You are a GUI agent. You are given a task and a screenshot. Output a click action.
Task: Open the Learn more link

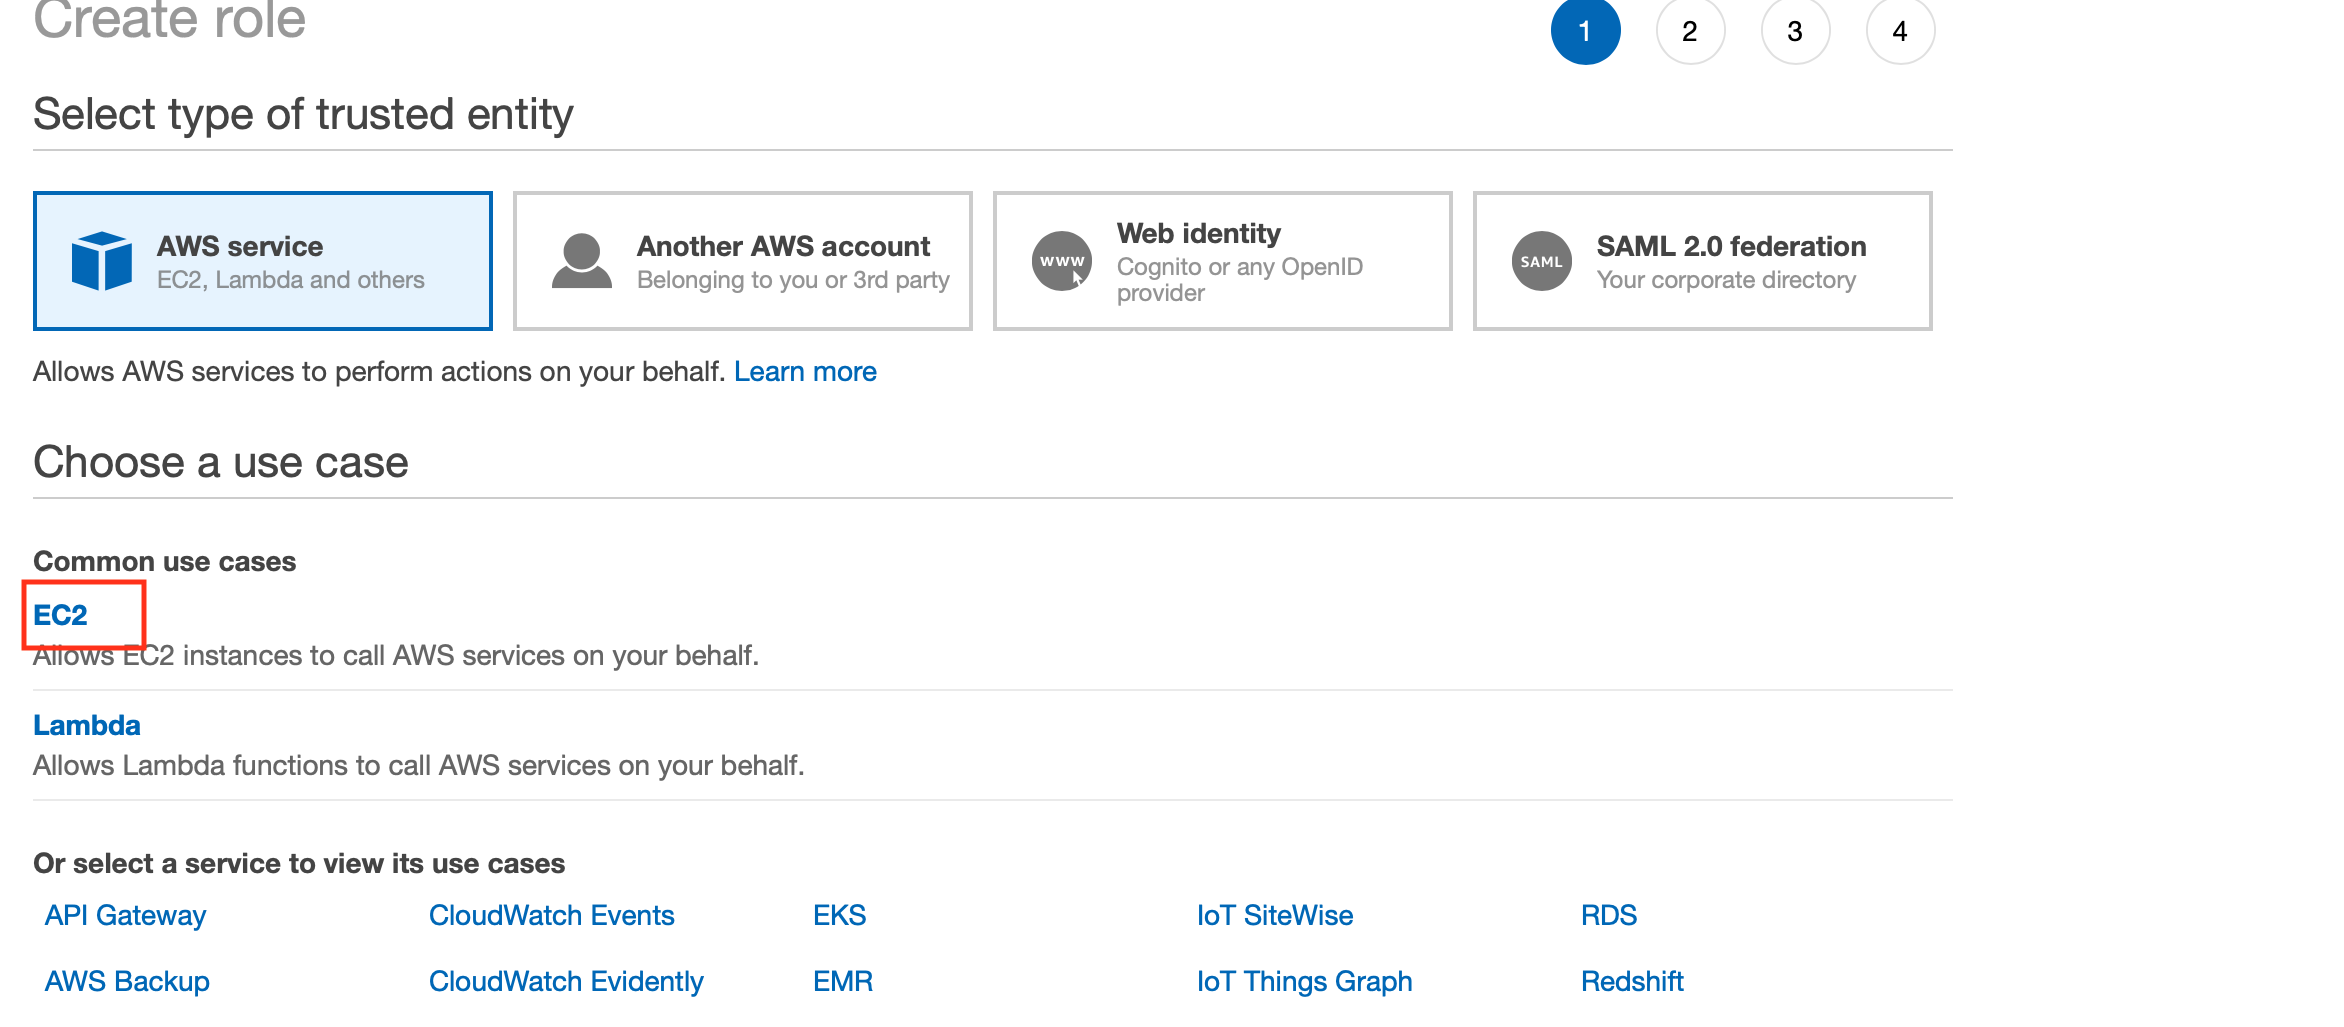pos(805,372)
